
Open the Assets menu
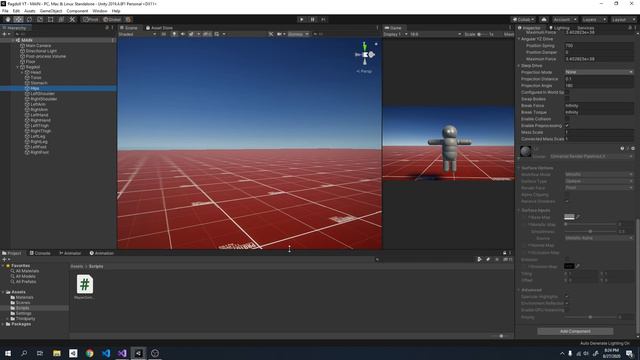pyautogui.click(x=29, y=11)
